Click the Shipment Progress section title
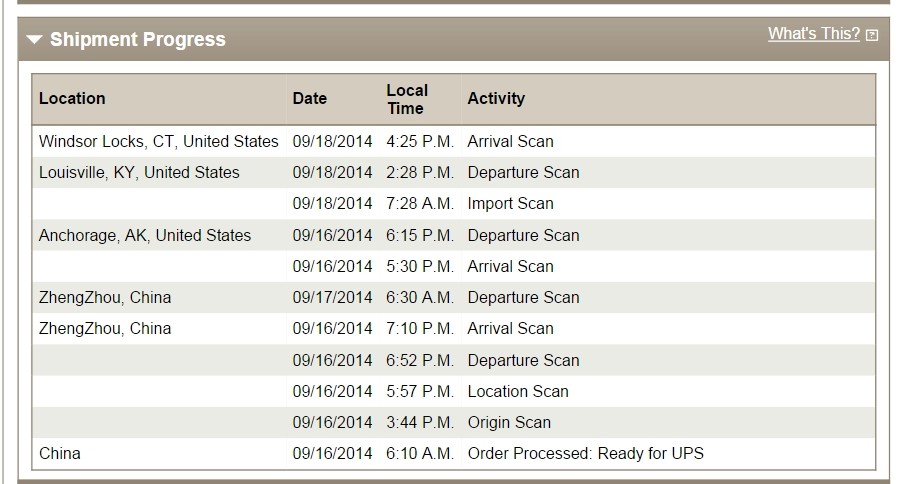Viewport: 921px width, 484px height. pyautogui.click(x=137, y=40)
